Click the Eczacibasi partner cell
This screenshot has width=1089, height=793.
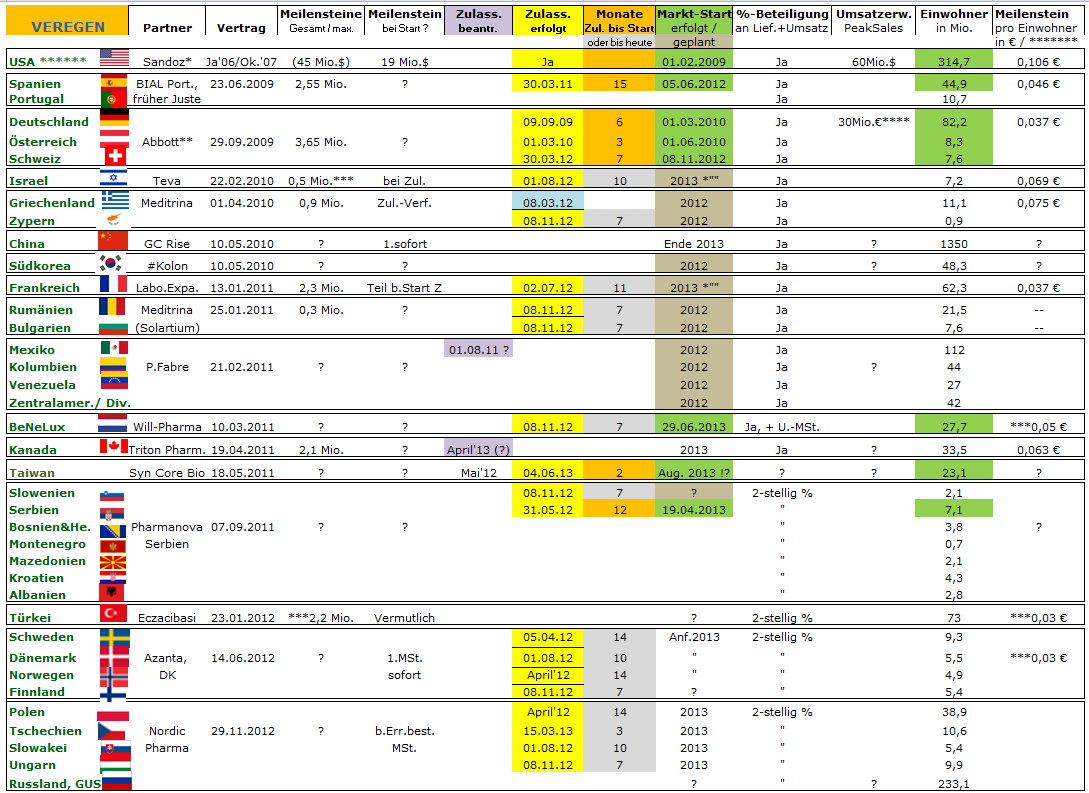tap(167, 617)
